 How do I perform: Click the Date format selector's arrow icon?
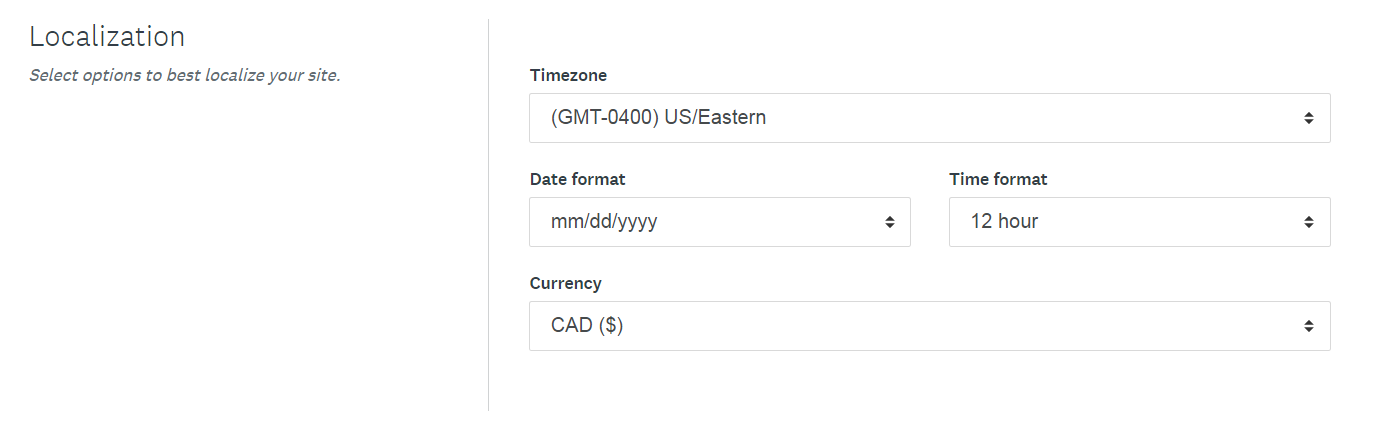pos(889,222)
